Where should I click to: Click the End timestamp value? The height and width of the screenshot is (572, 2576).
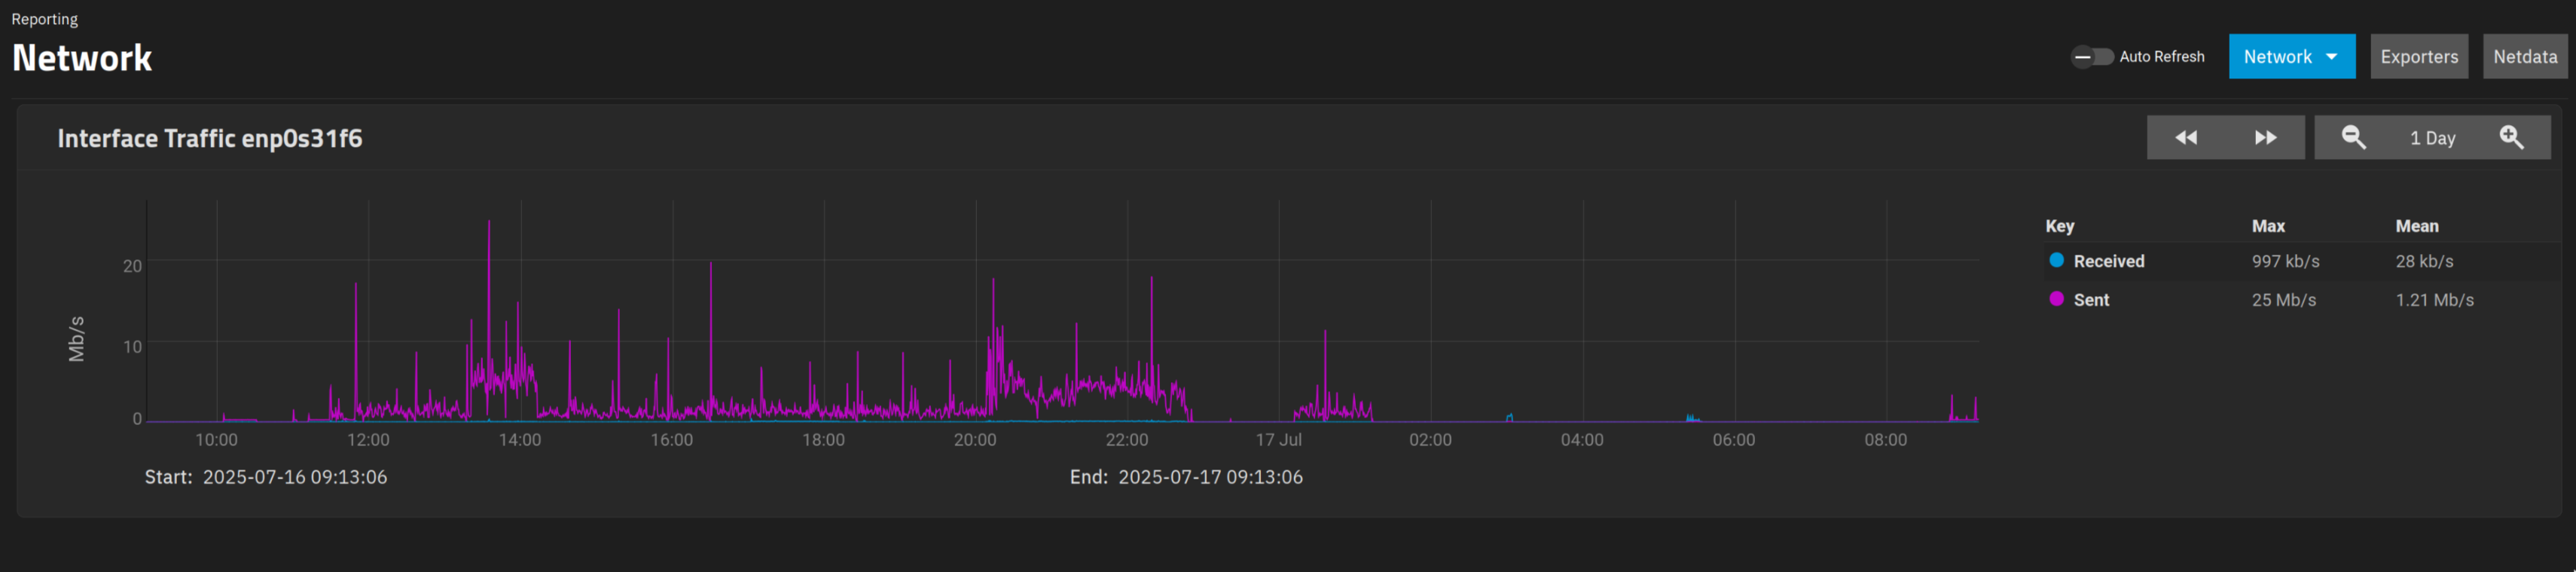(x=1210, y=477)
